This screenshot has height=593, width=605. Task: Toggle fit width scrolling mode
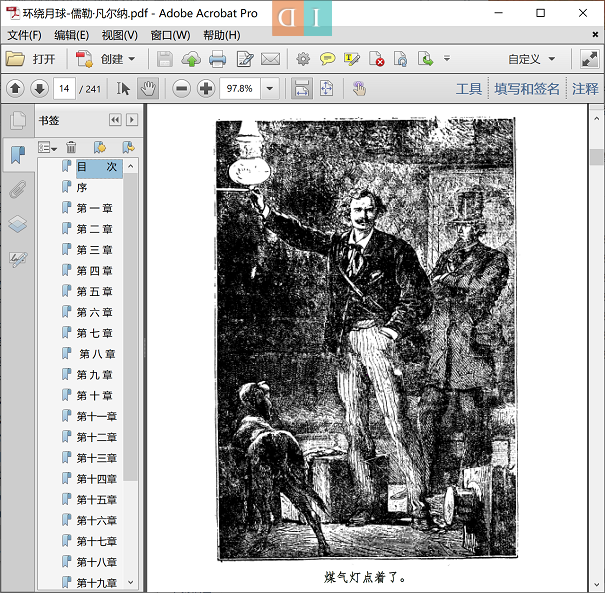point(302,89)
